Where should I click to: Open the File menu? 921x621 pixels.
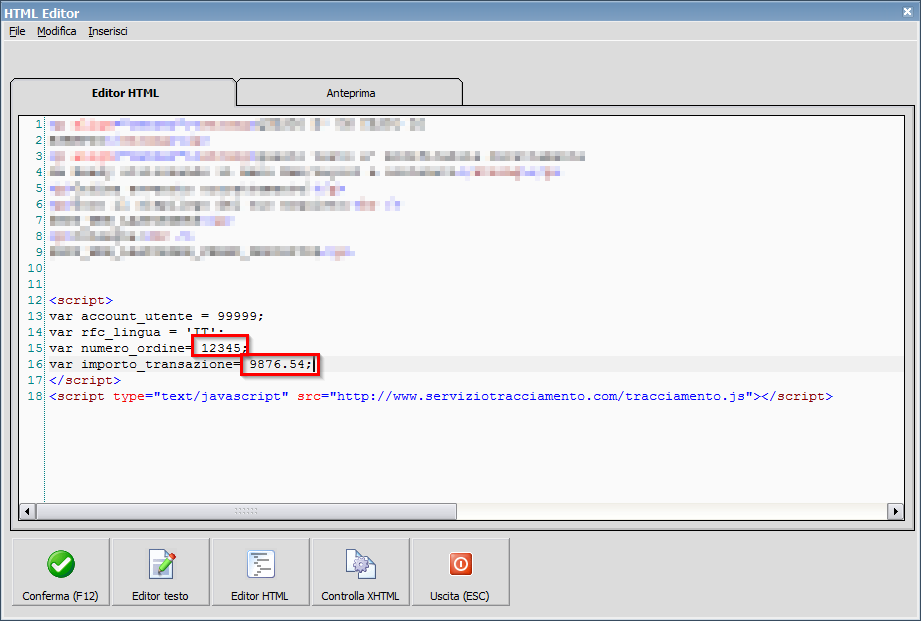17,31
